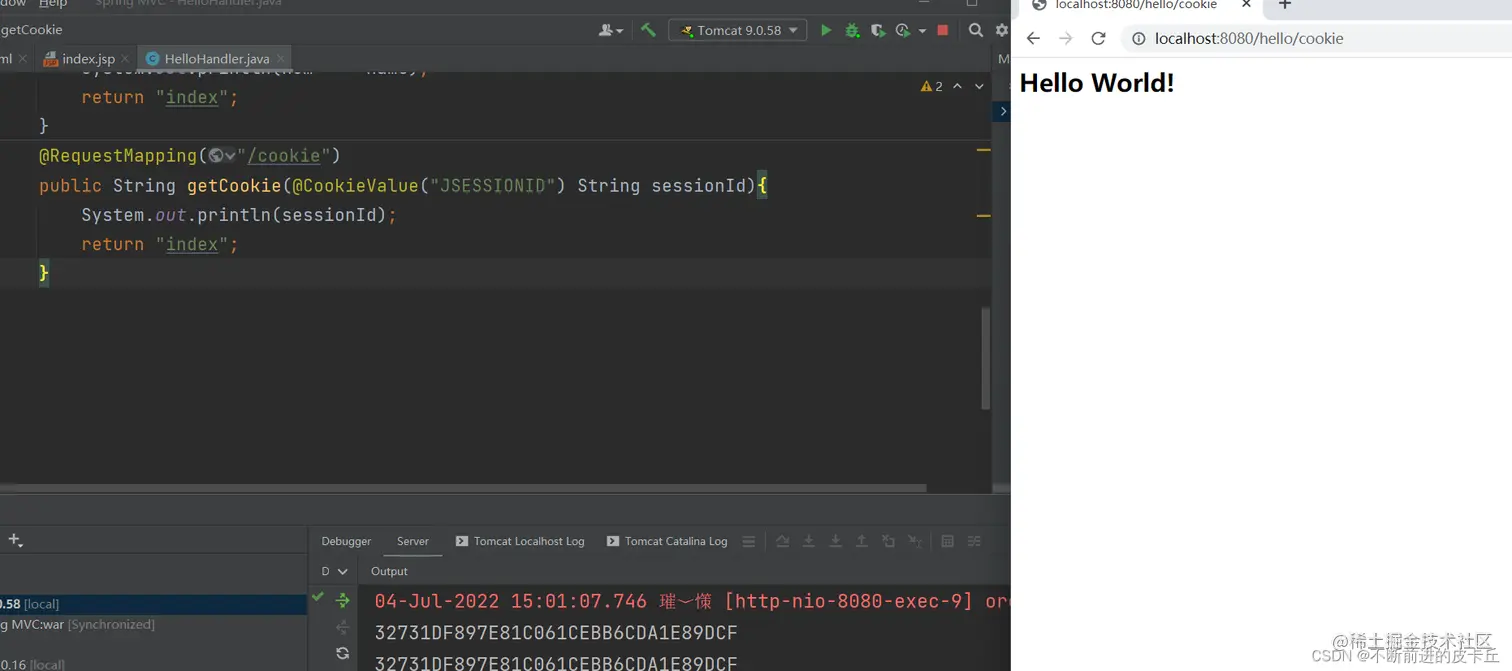This screenshot has height=671, width=1512.
Task: Open the Tomcat Localhost Log tab
Action: point(519,541)
